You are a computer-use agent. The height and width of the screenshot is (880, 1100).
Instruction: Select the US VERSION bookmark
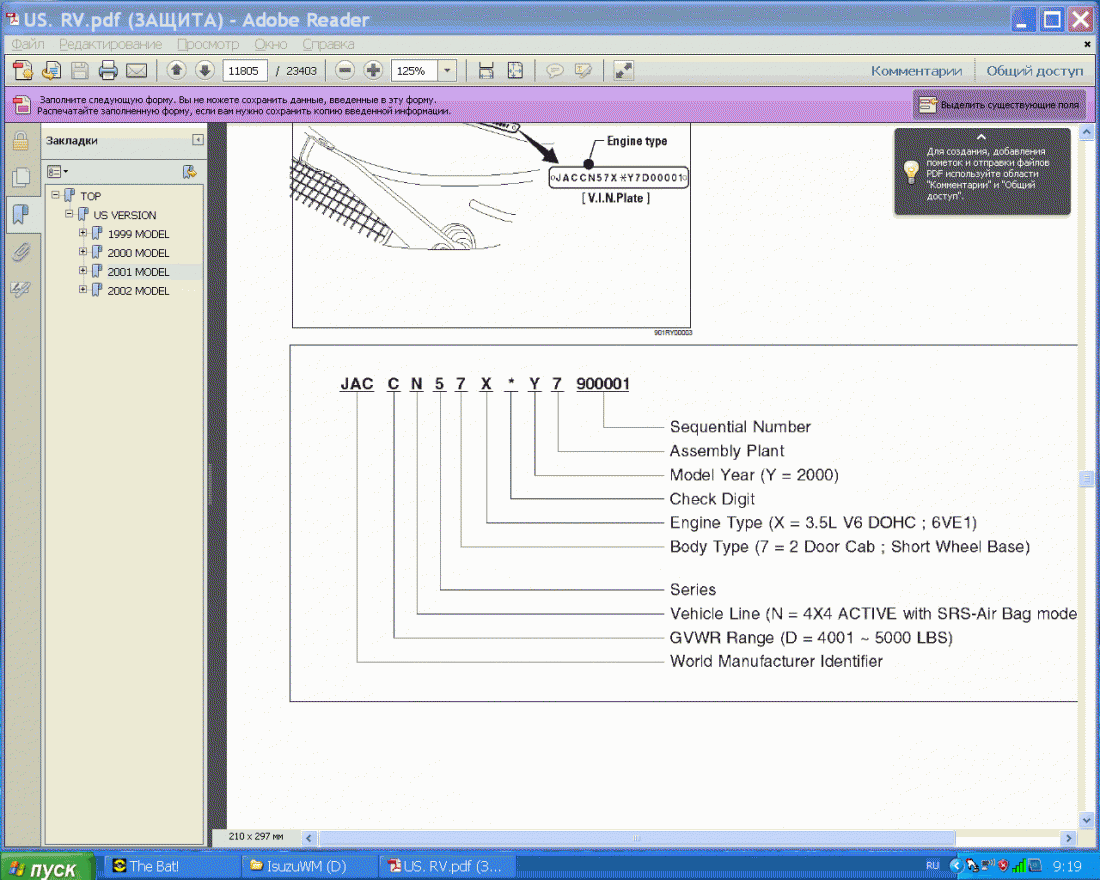pos(125,215)
